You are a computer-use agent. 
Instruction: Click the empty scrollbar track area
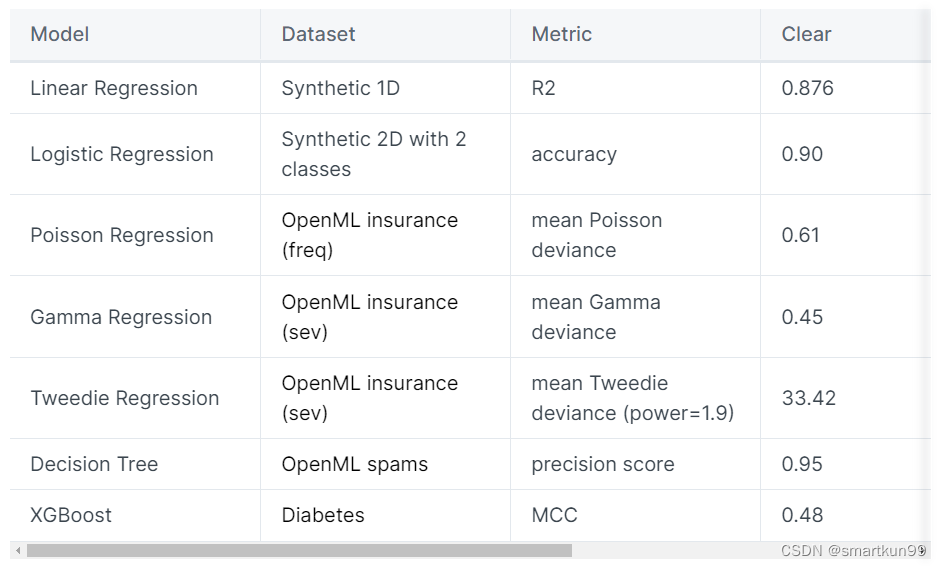coord(675,550)
